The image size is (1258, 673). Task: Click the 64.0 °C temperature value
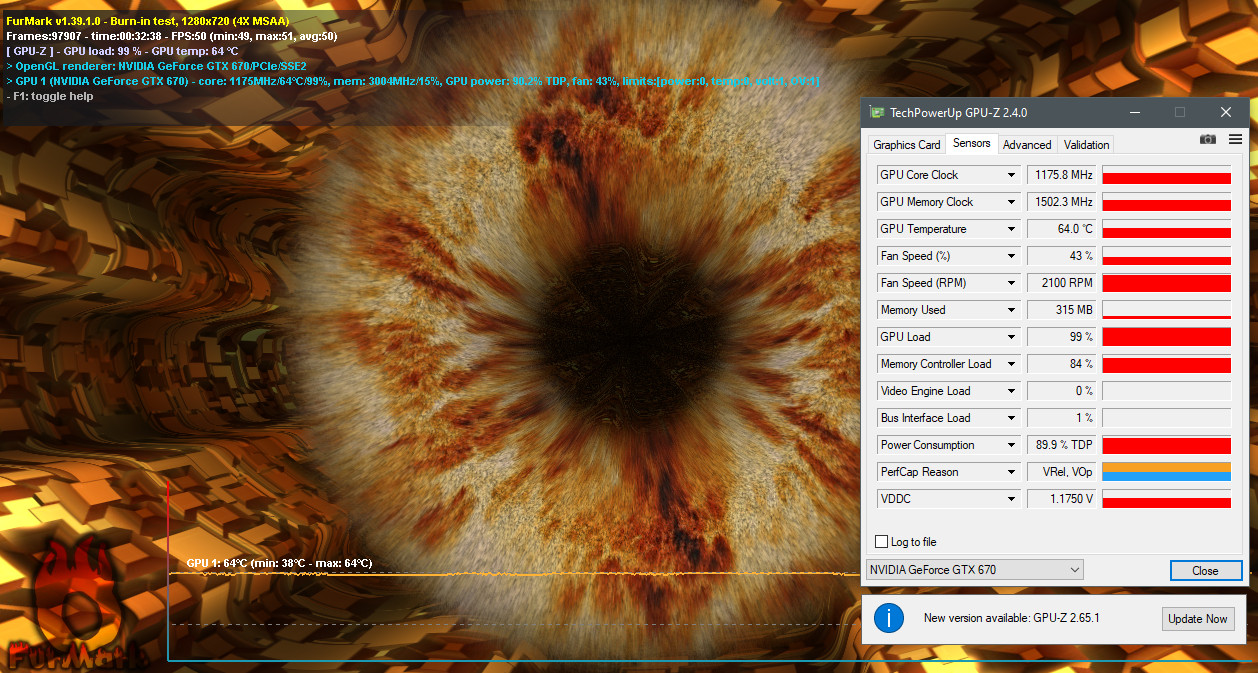tap(1062, 229)
